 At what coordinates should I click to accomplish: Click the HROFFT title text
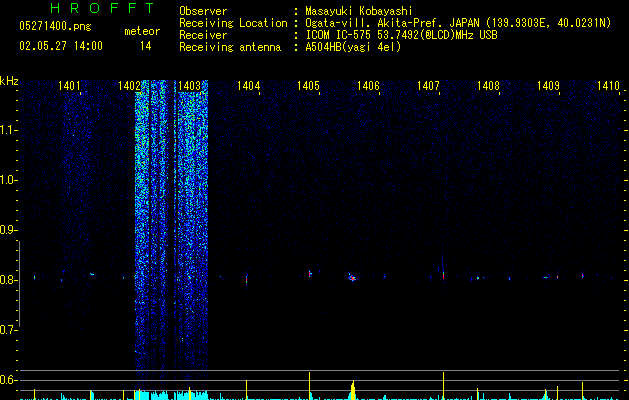pyautogui.click(x=102, y=8)
